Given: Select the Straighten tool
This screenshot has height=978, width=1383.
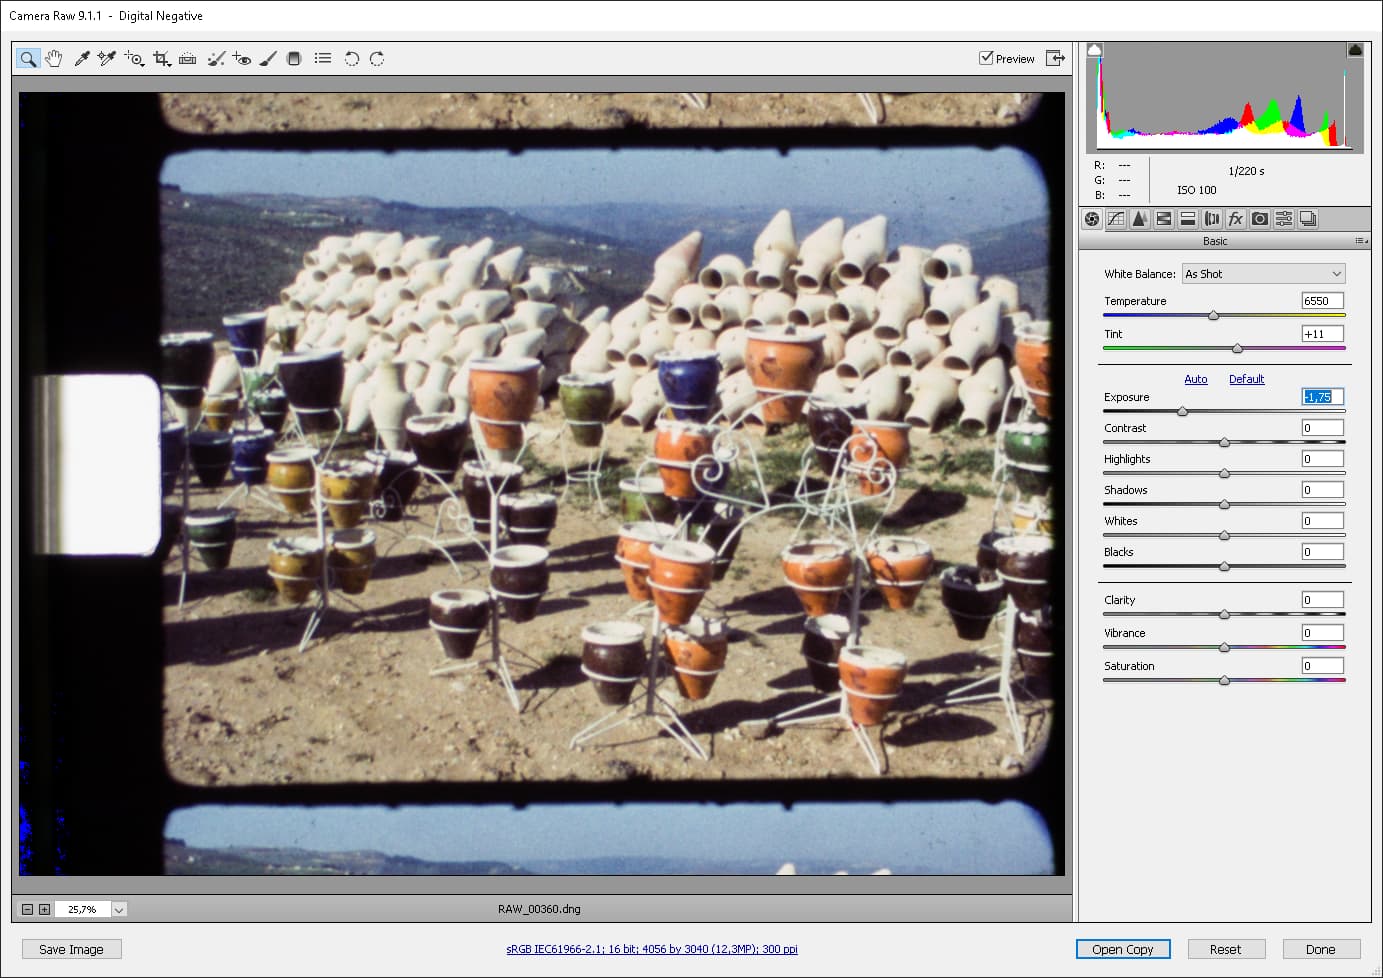Looking at the screenshot, I should coord(188,59).
